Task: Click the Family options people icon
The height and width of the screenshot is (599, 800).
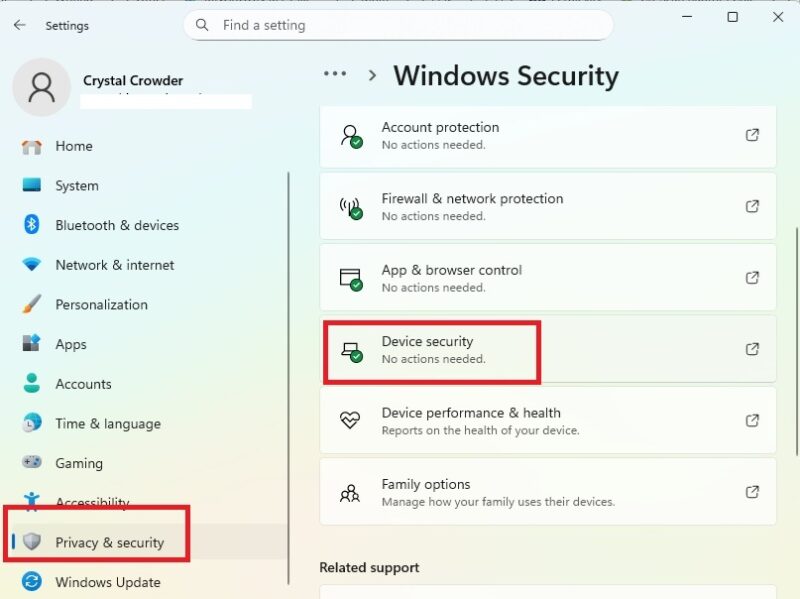Action: (352, 491)
